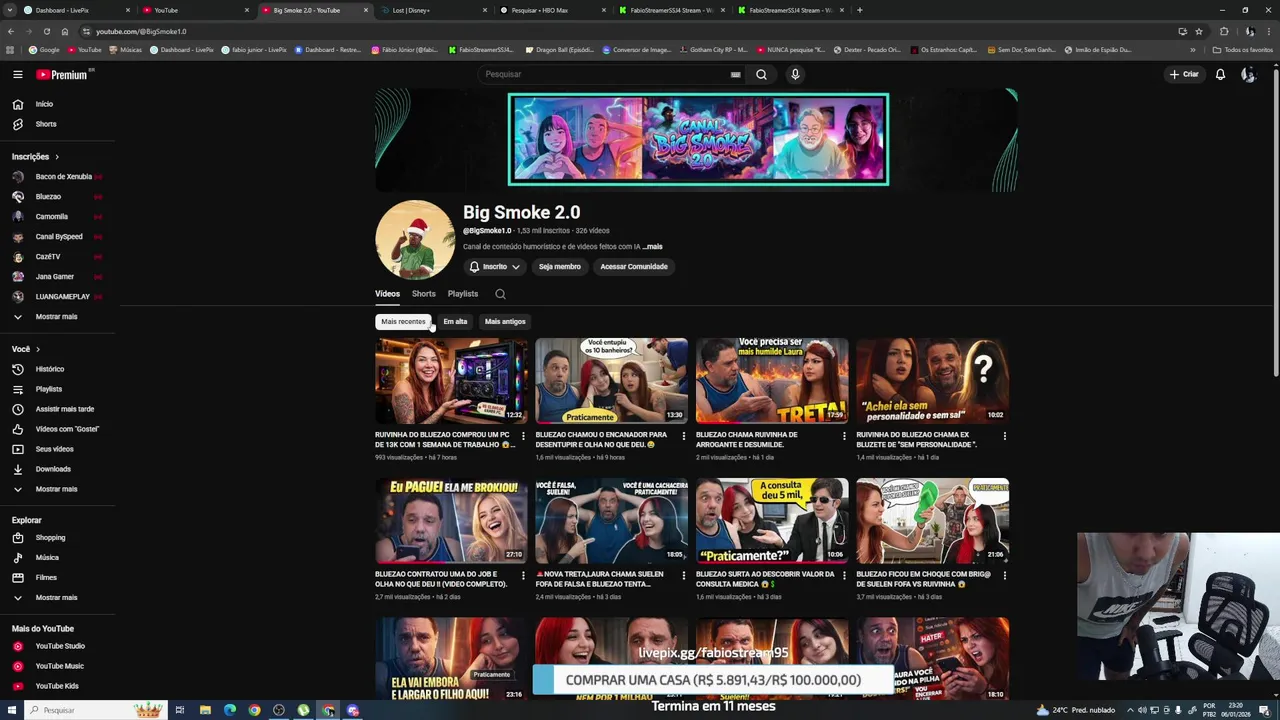
Task: Open the Criar menu
Action: [x=1184, y=74]
